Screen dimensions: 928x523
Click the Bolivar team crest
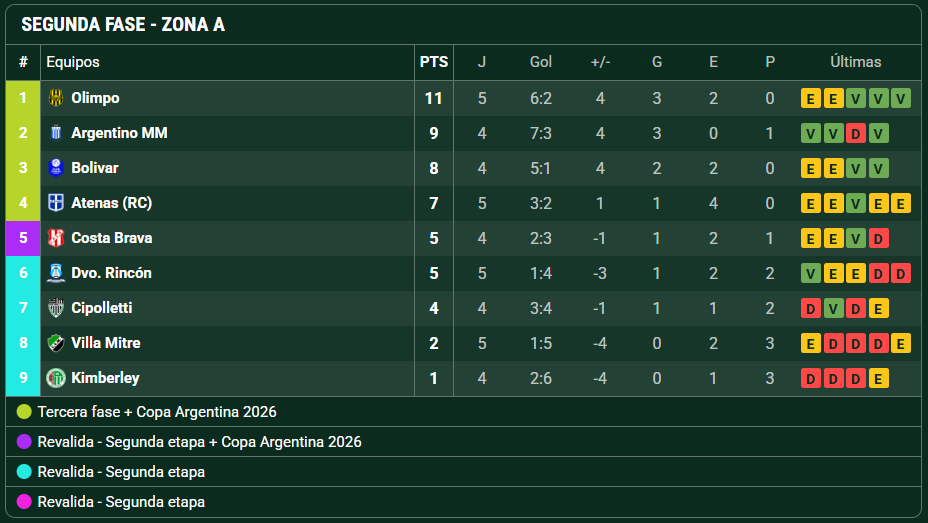[x=56, y=168]
